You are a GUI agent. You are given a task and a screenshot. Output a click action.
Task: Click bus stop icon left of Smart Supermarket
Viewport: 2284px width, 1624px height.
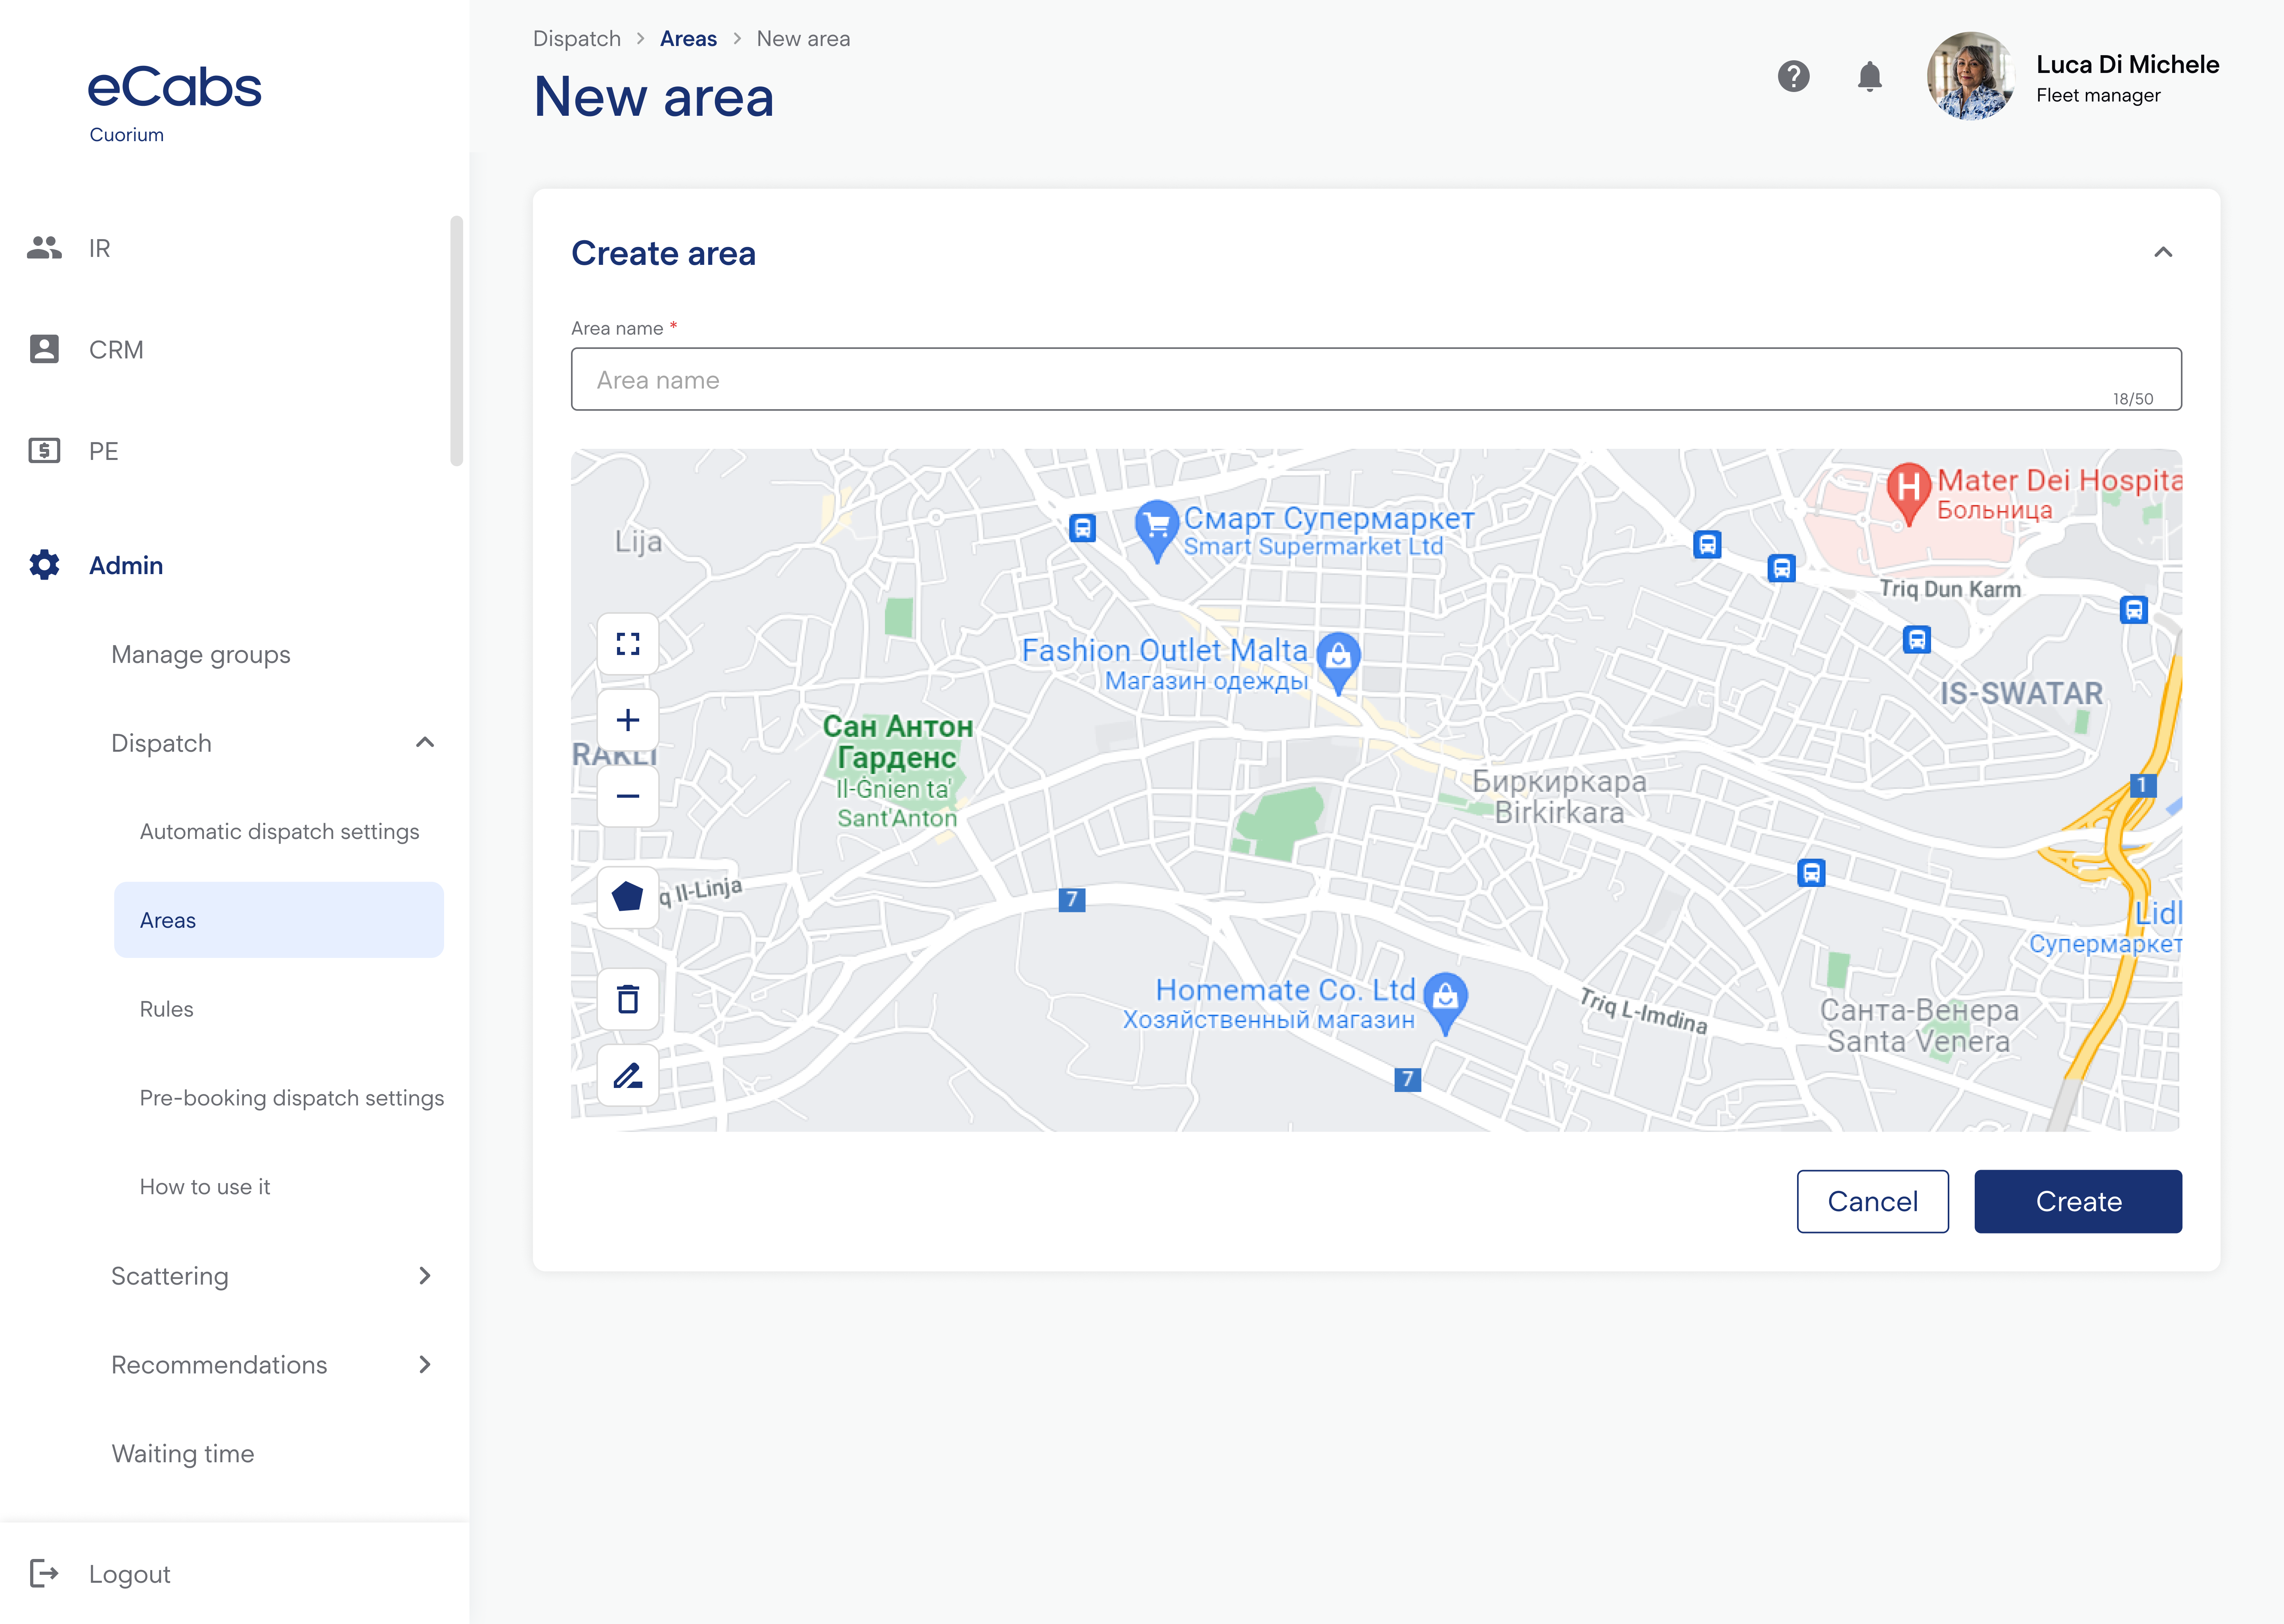pos(1082,528)
